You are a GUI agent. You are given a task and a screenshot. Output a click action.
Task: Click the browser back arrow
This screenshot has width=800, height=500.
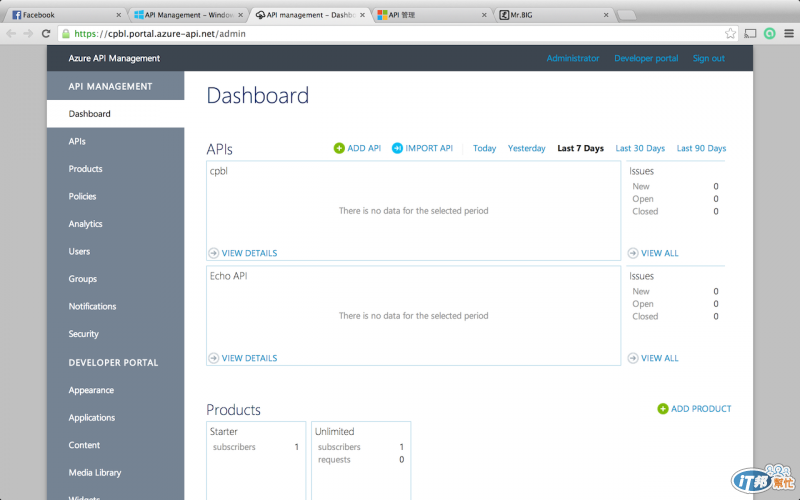point(11,34)
